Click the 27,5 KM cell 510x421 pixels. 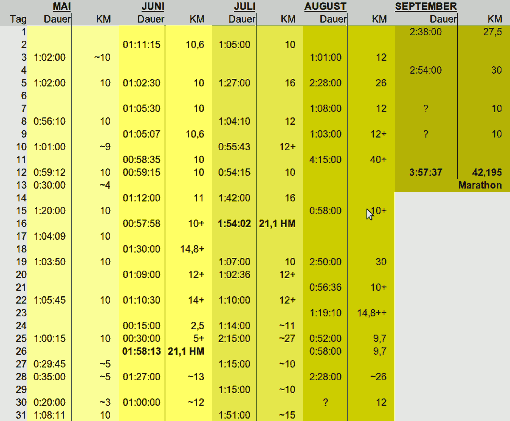(x=492, y=32)
